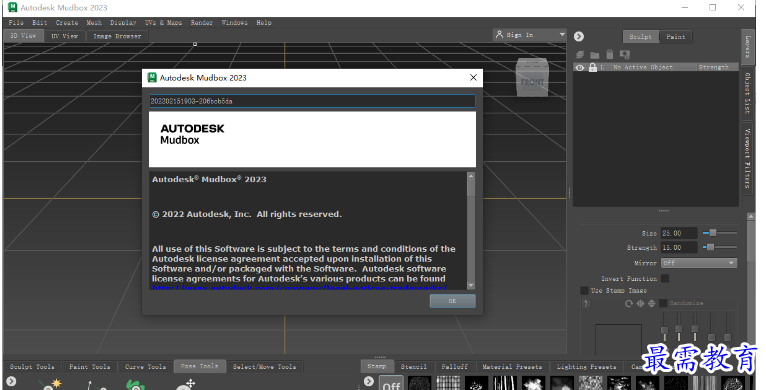Switch to the UV View tab
Viewport: 766px width, 390px height.
pyautogui.click(x=64, y=36)
